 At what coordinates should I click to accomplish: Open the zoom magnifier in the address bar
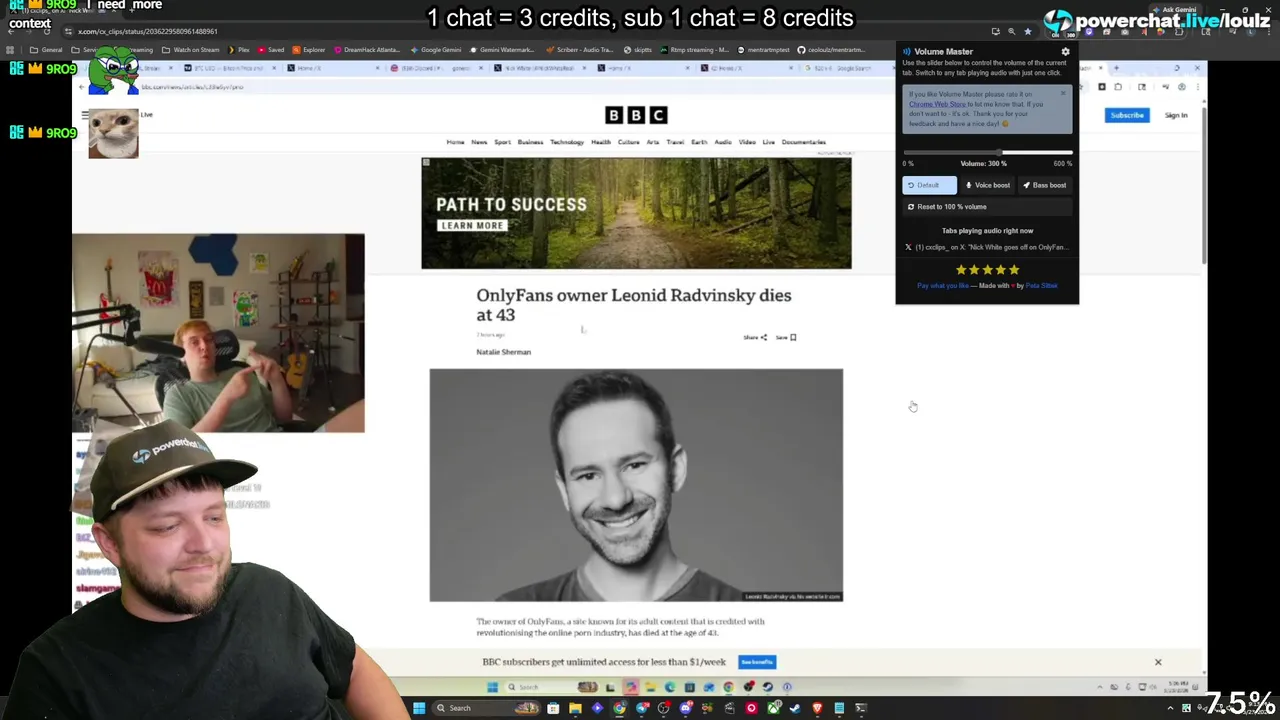click(1011, 31)
